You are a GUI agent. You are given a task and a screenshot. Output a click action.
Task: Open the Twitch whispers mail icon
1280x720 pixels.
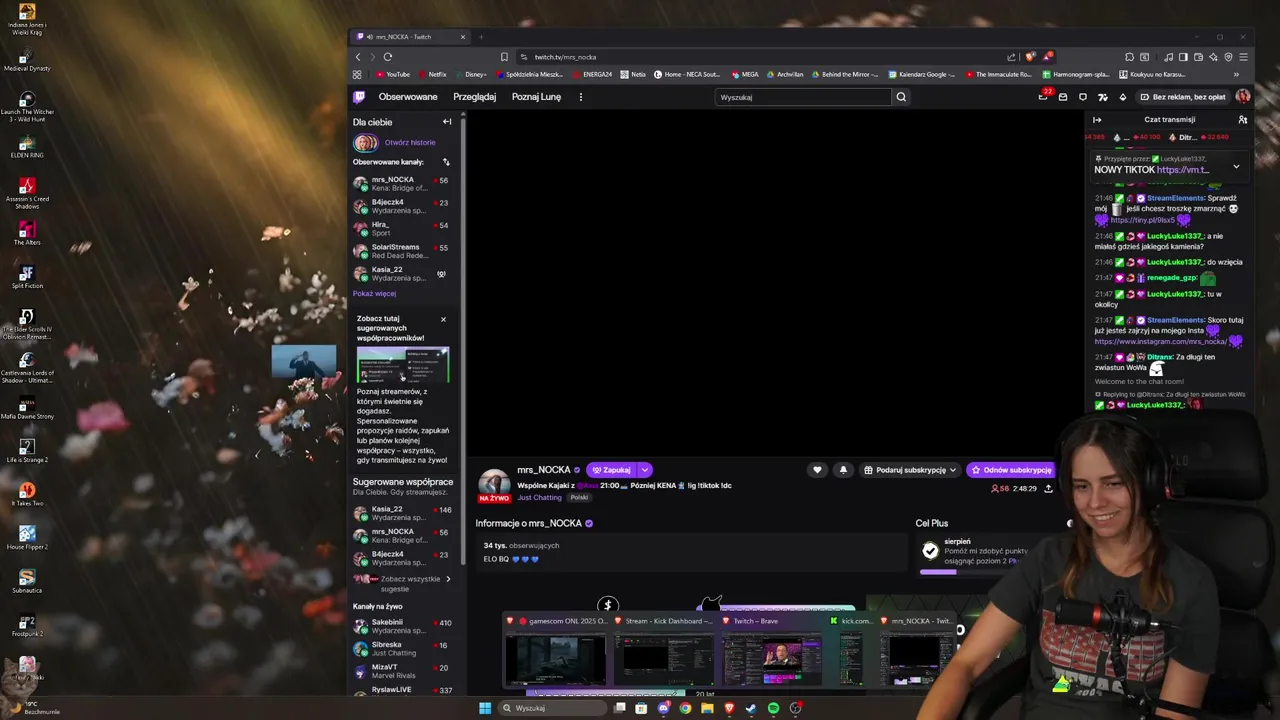coord(1063,97)
